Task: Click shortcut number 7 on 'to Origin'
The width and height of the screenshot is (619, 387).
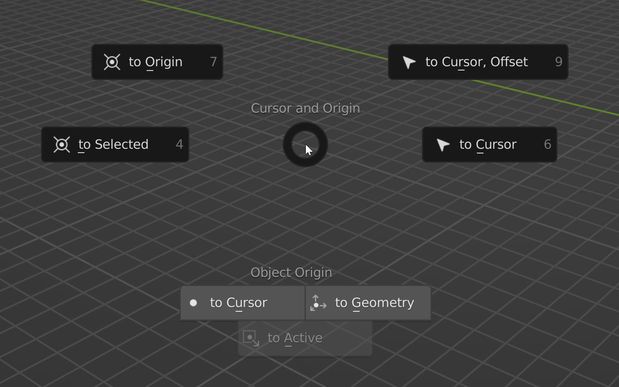Action: point(213,62)
